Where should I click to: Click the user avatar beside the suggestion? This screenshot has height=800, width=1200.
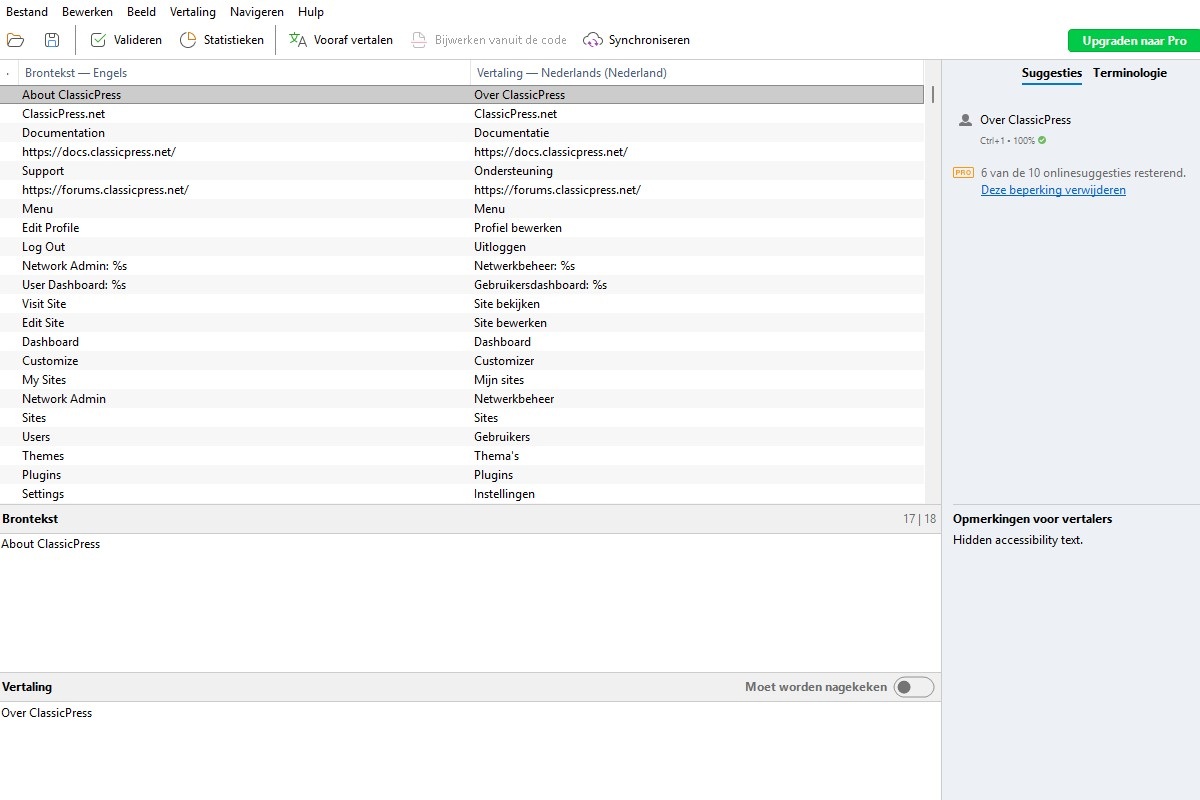click(x=965, y=120)
